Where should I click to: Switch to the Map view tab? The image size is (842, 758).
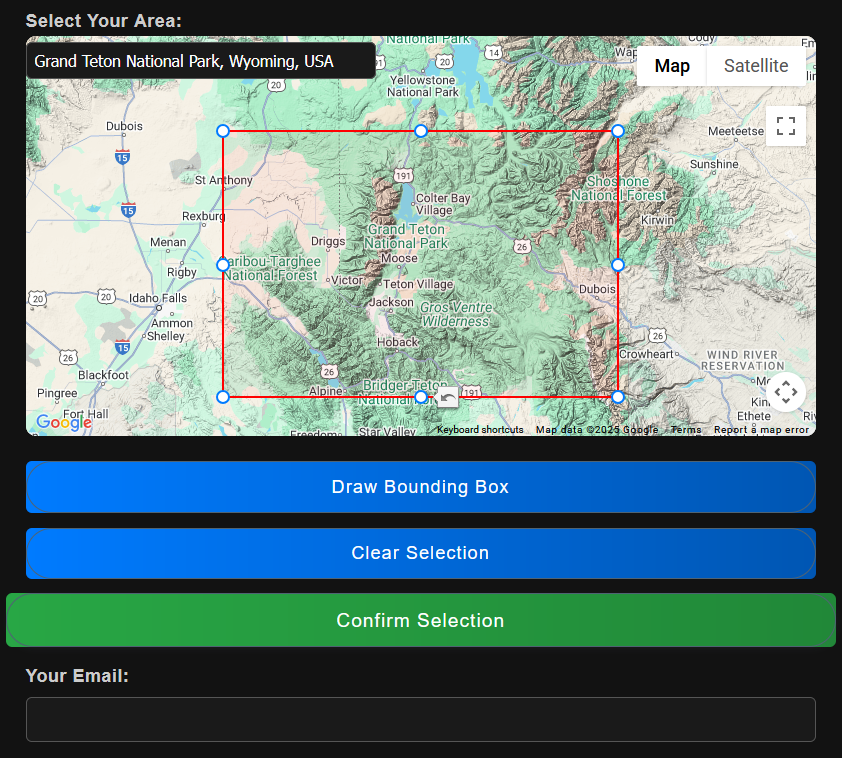point(672,66)
